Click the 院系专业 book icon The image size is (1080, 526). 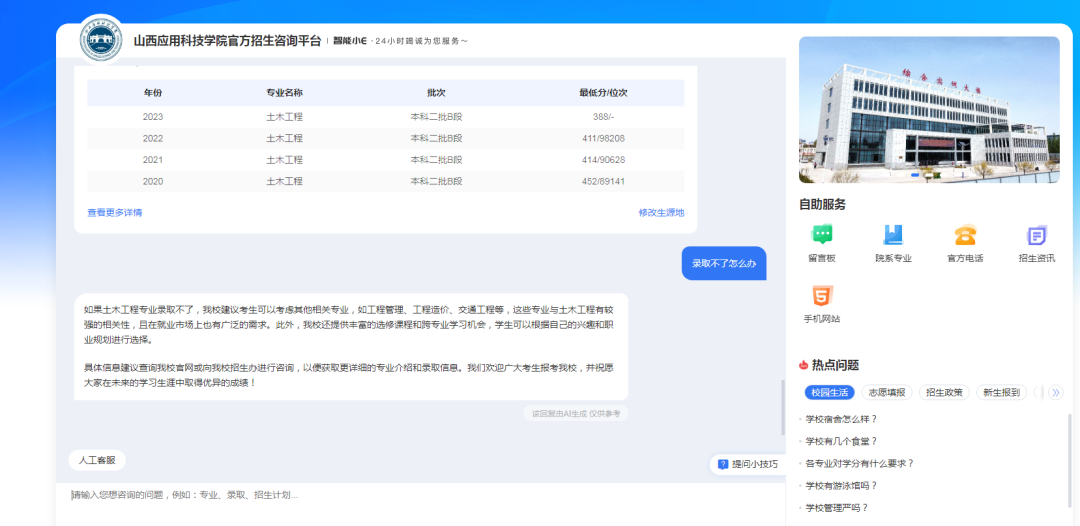pyautogui.click(x=893, y=236)
